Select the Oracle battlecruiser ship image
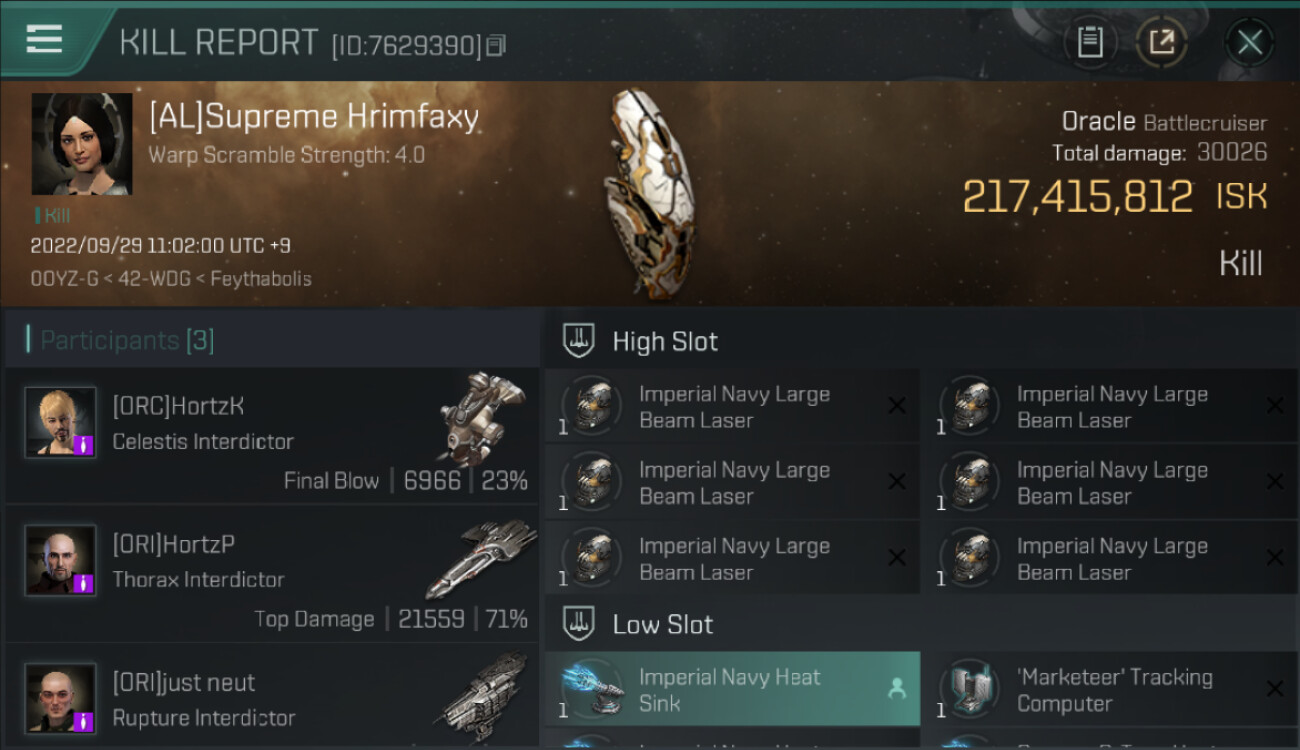 648,192
